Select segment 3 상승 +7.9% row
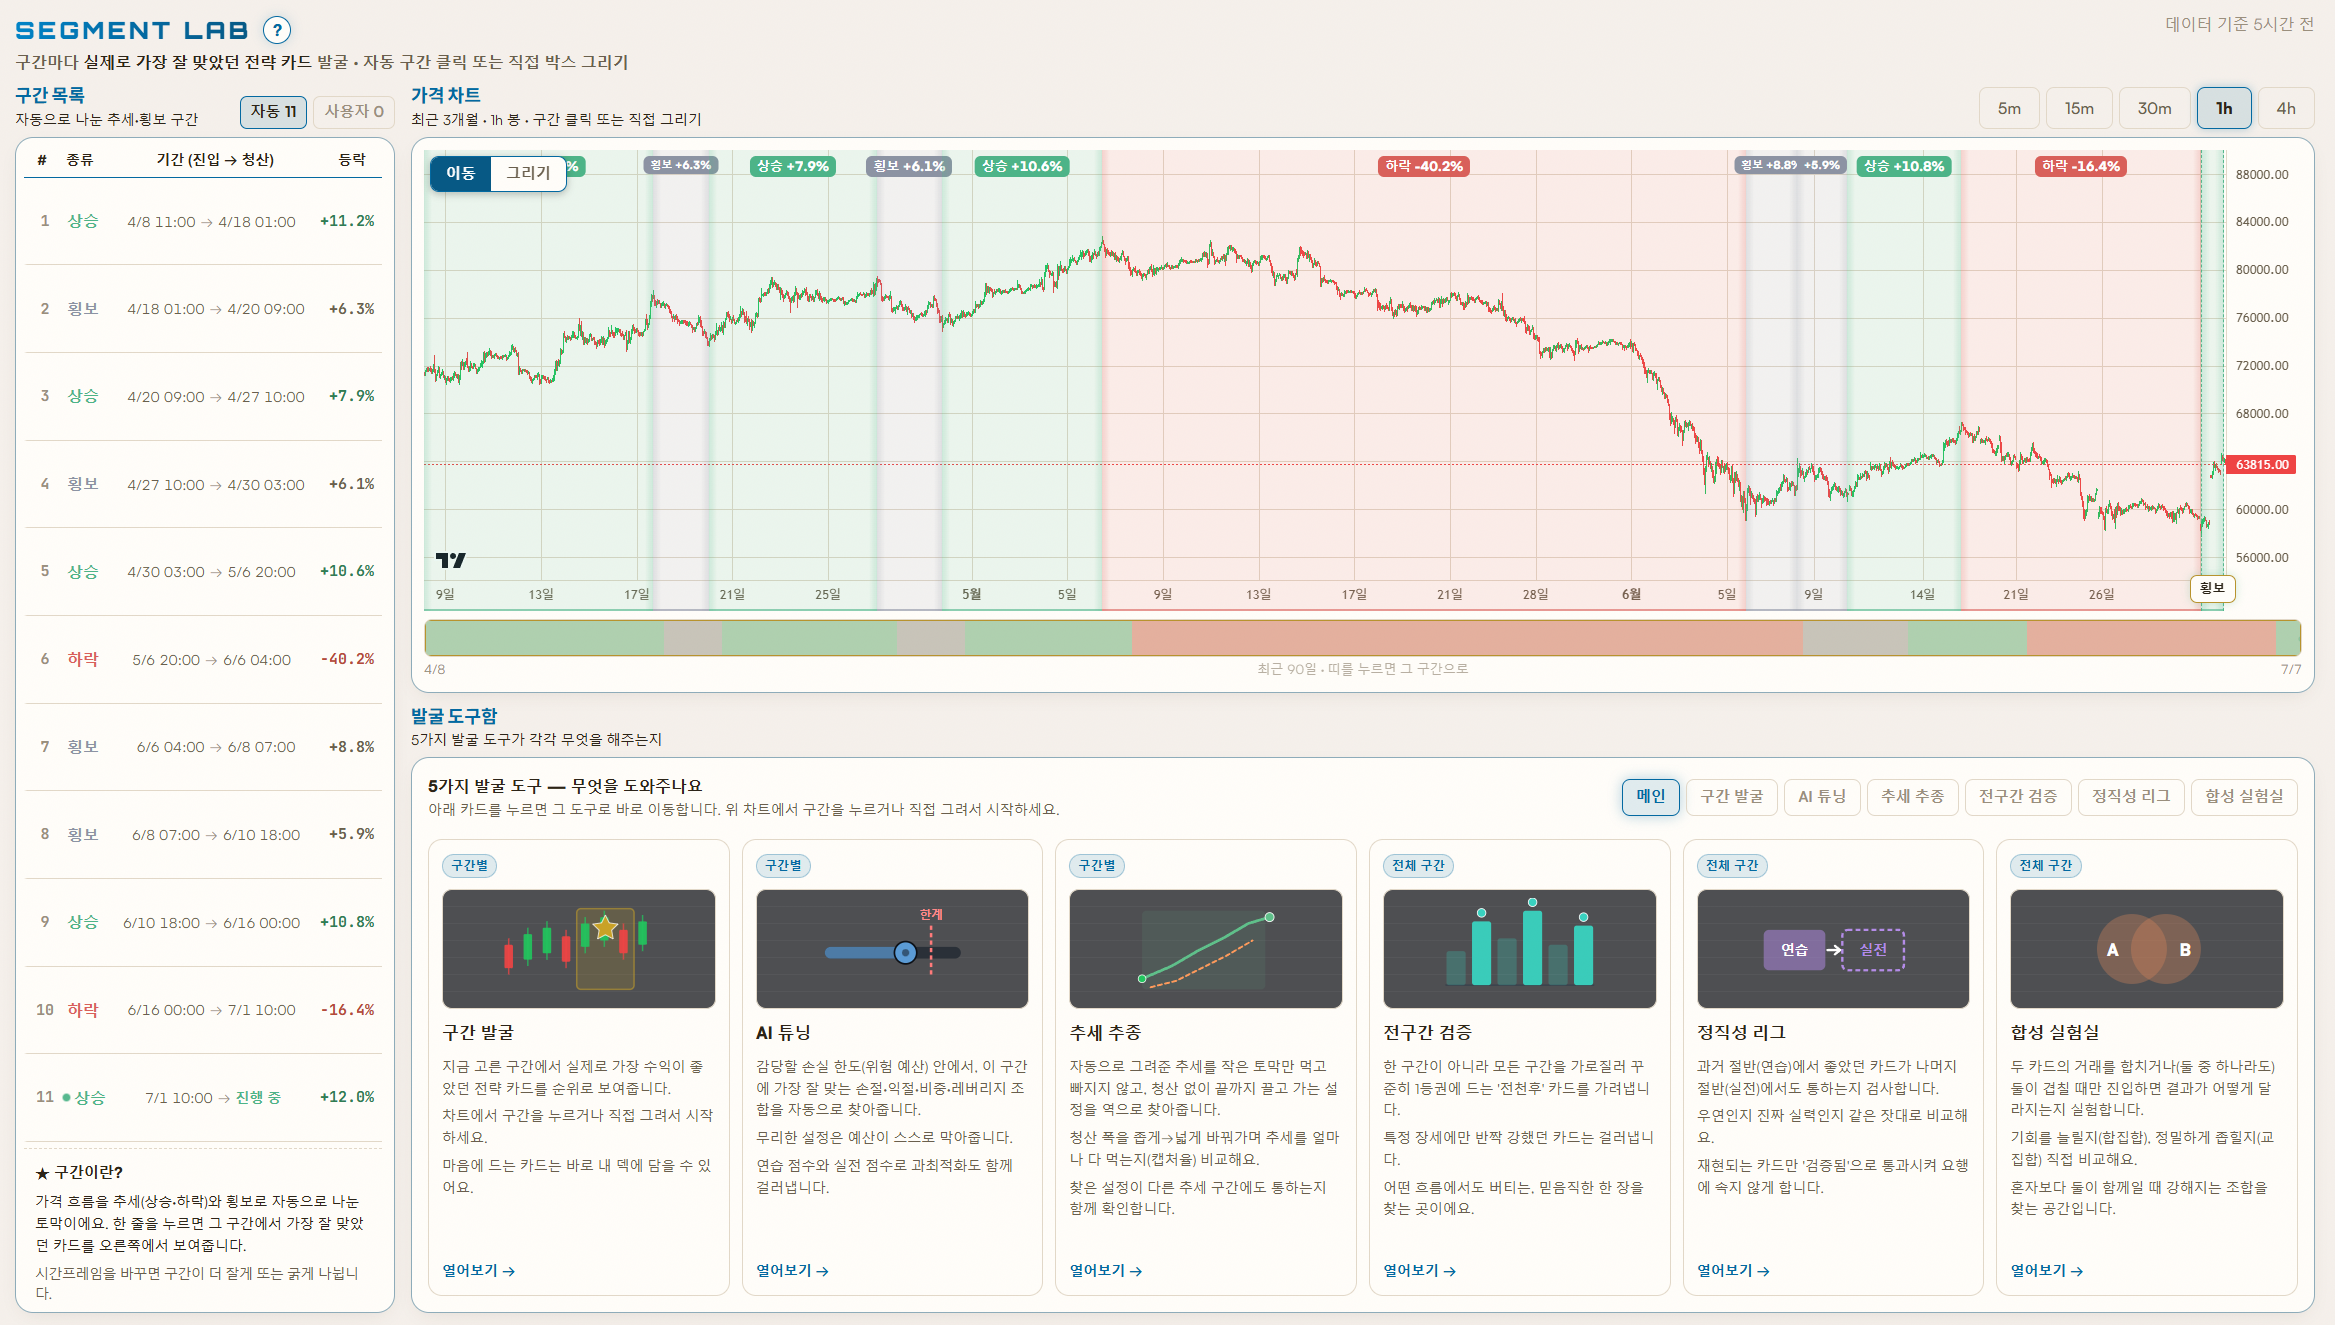 point(204,397)
